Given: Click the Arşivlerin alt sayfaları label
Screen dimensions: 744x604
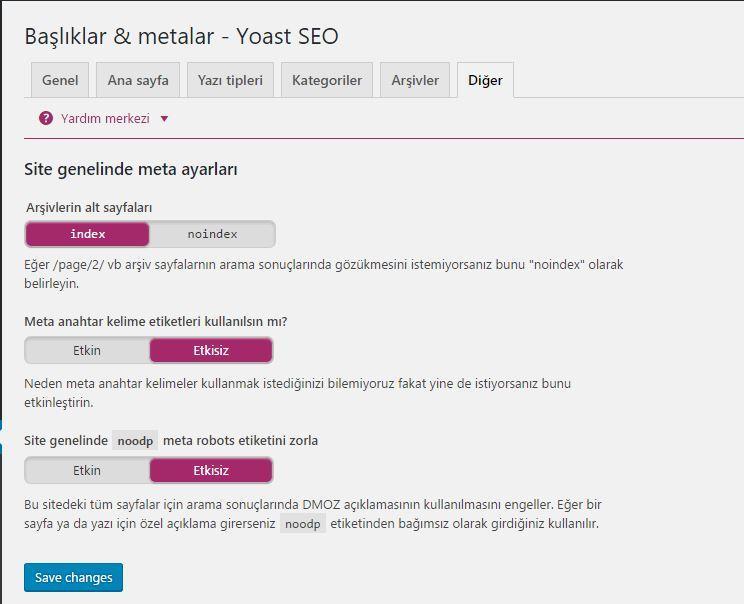Looking at the screenshot, I should tap(89, 208).
